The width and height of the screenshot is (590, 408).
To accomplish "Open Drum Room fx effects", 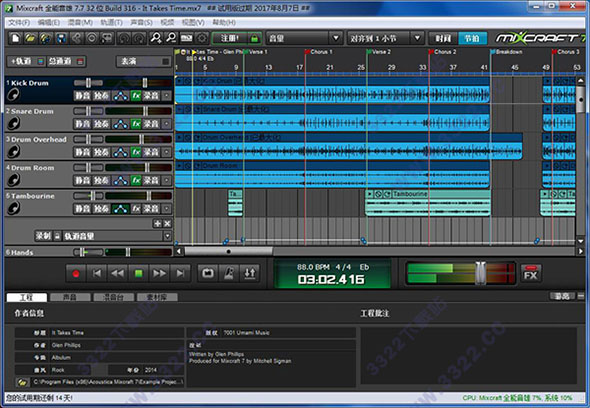I will tap(136, 180).
